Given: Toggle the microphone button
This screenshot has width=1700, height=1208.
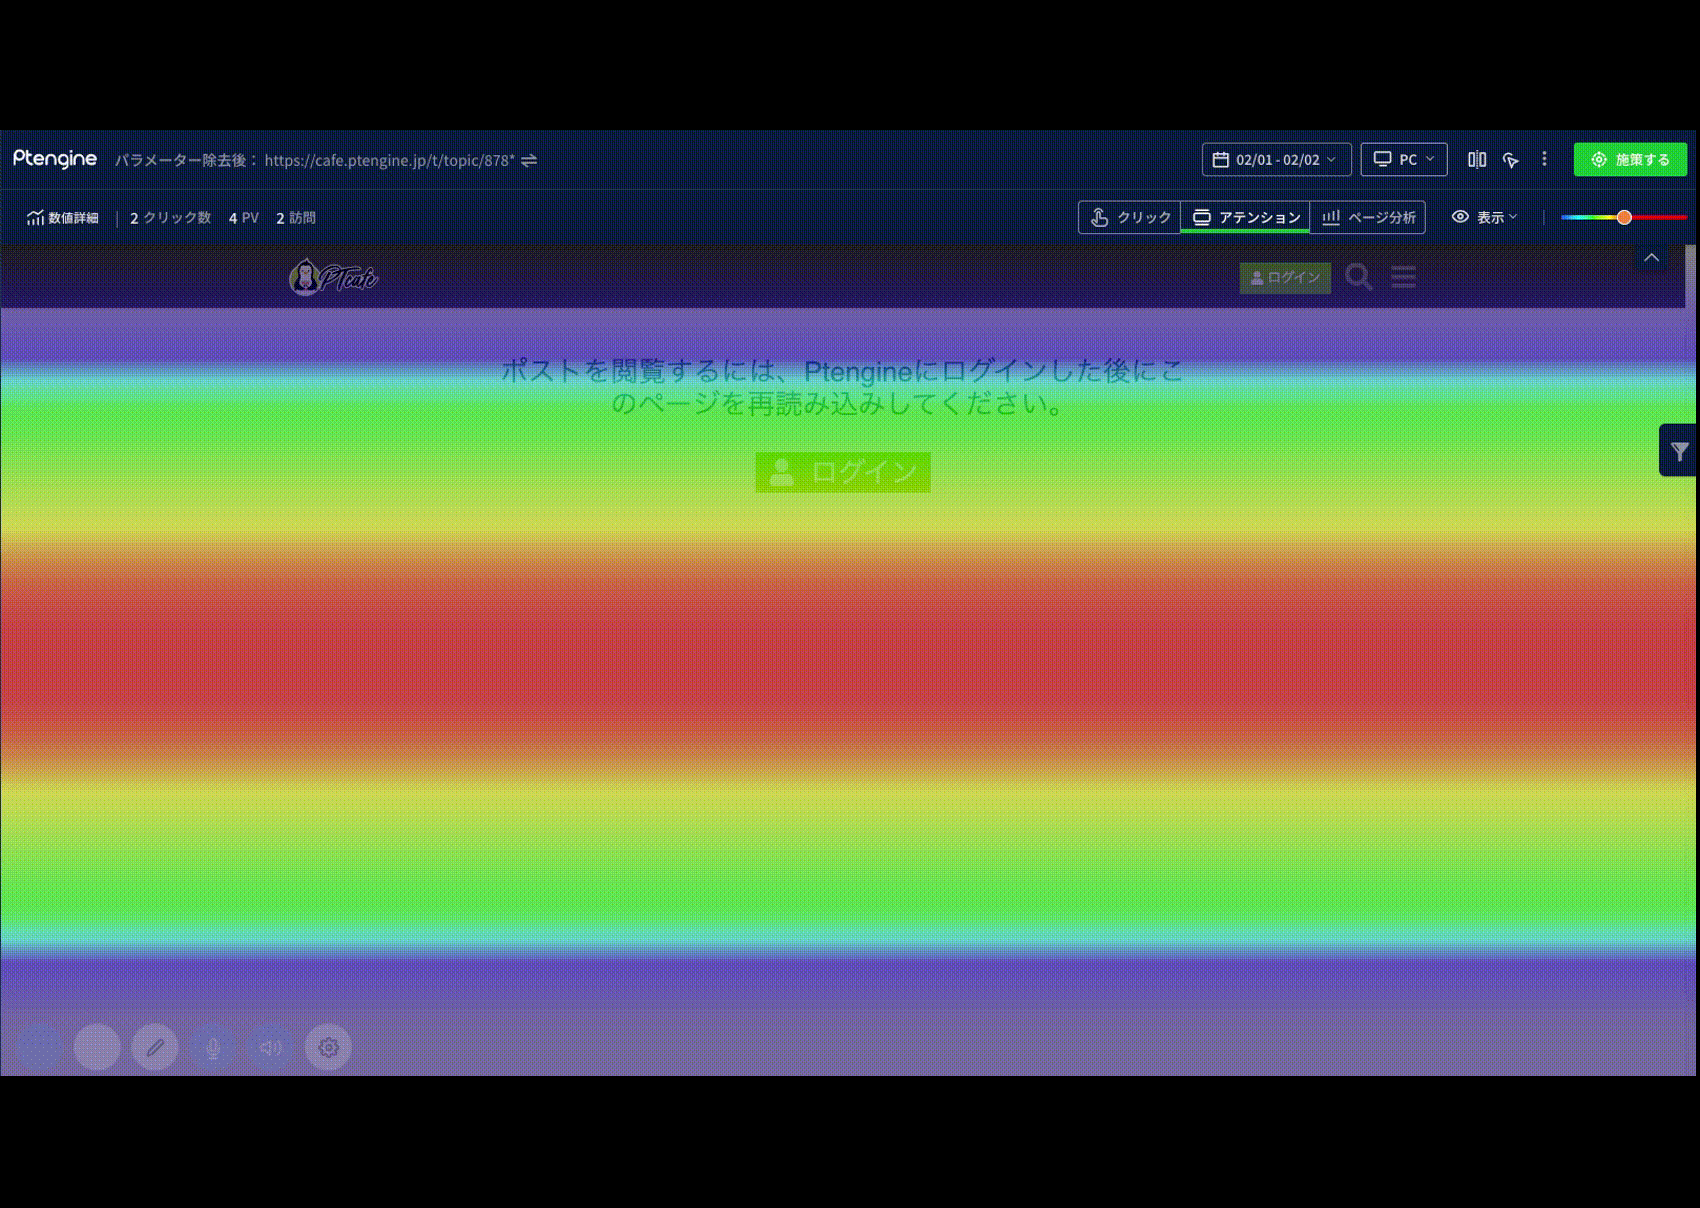Looking at the screenshot, I should pyautogui.click(x=213, y=1047).
